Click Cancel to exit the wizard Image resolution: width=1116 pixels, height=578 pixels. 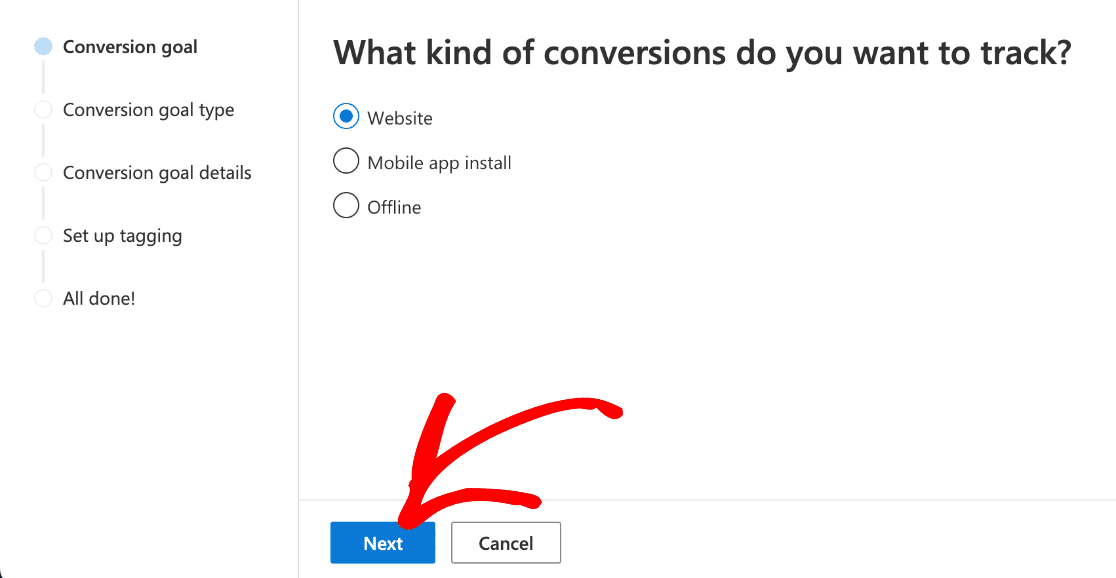(x=505, y=542)
